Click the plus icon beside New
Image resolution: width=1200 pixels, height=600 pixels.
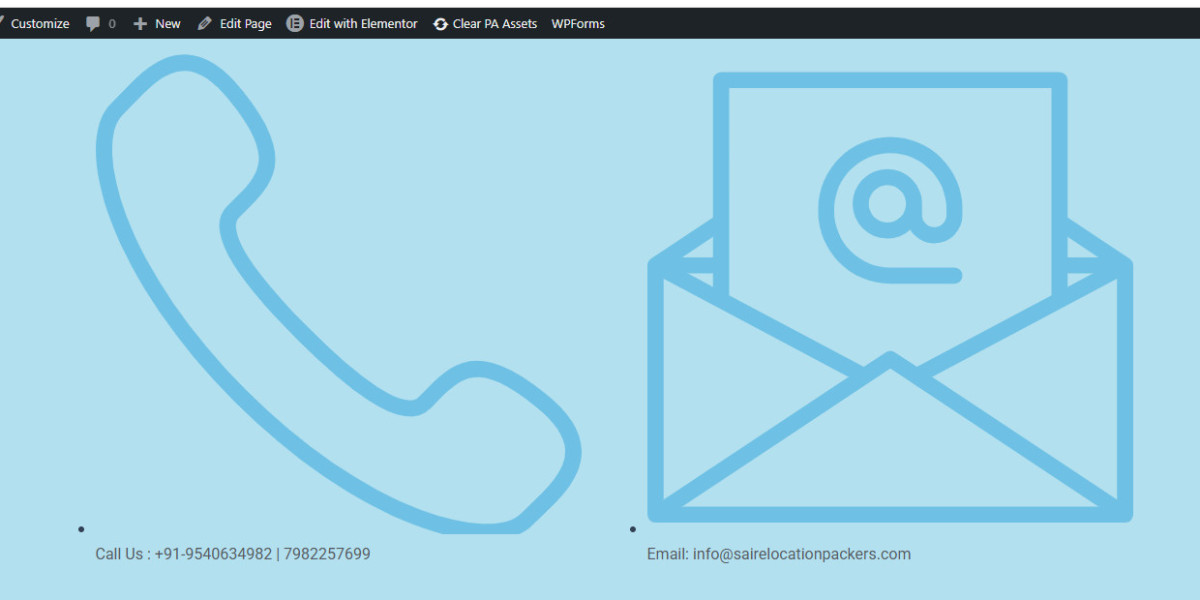[x=140, y=24]
